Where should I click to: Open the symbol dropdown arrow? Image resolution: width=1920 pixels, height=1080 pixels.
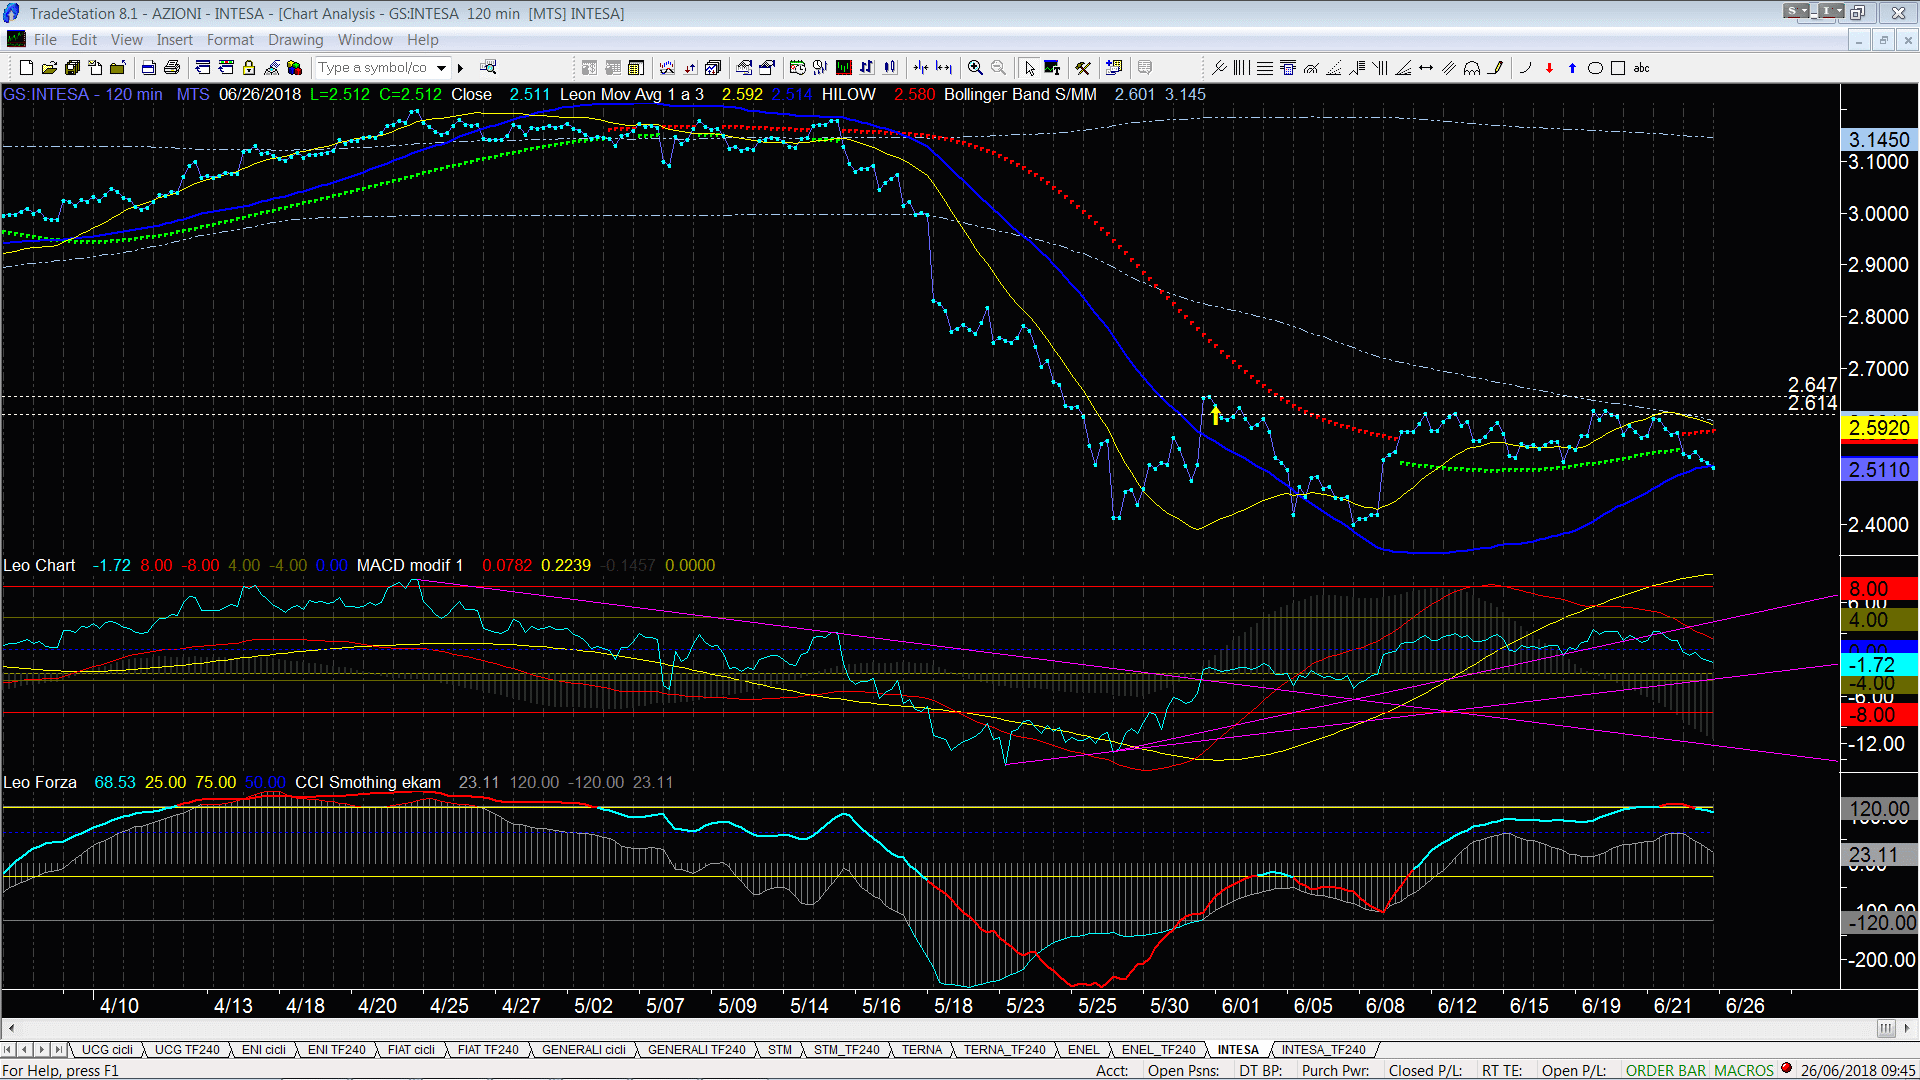[441, 68]
